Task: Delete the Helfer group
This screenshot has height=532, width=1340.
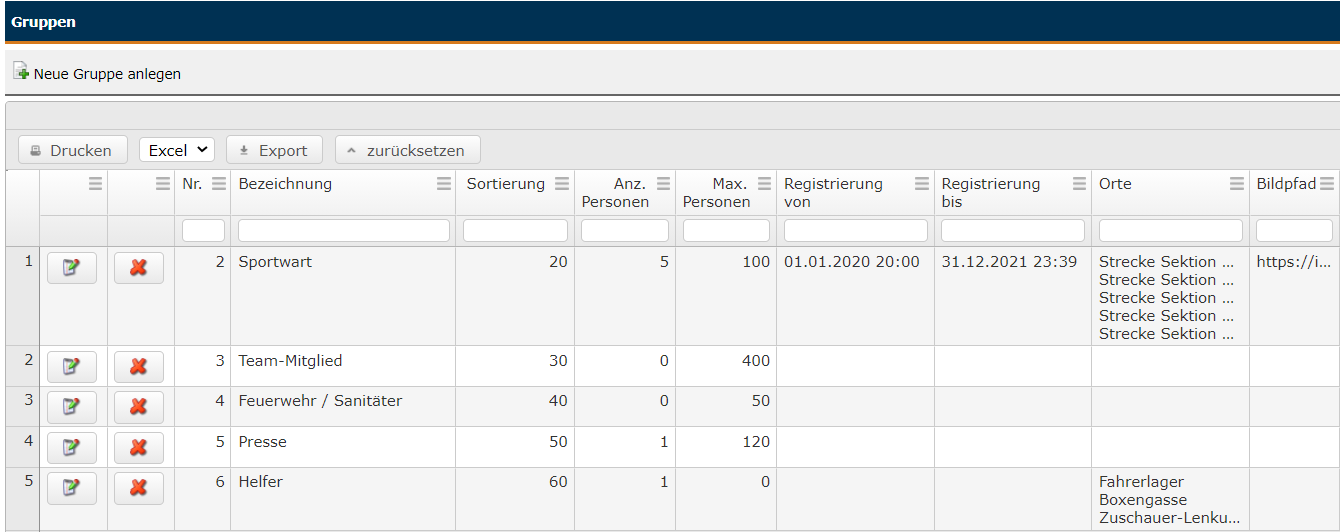Action: point(139,488)
